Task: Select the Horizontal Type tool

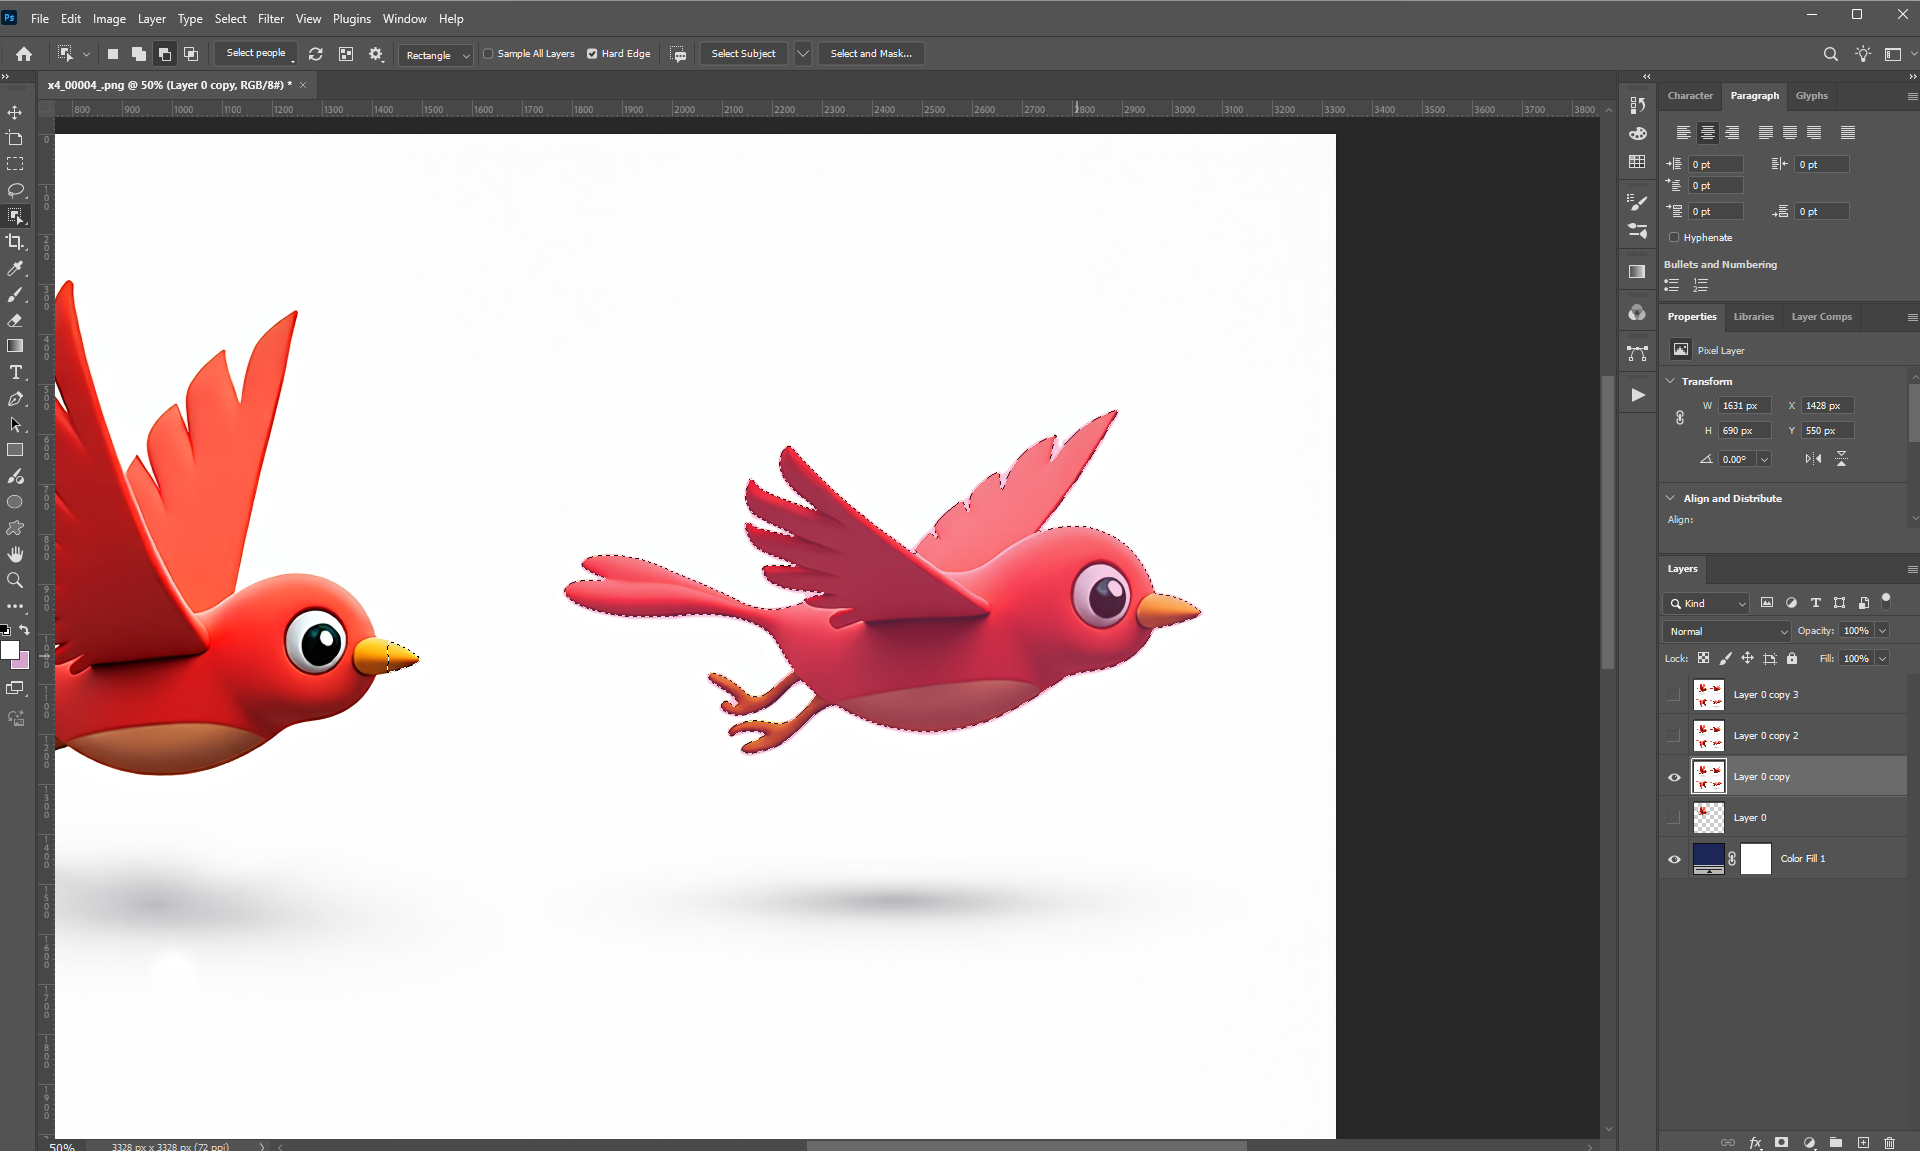Action: [15, 372]
